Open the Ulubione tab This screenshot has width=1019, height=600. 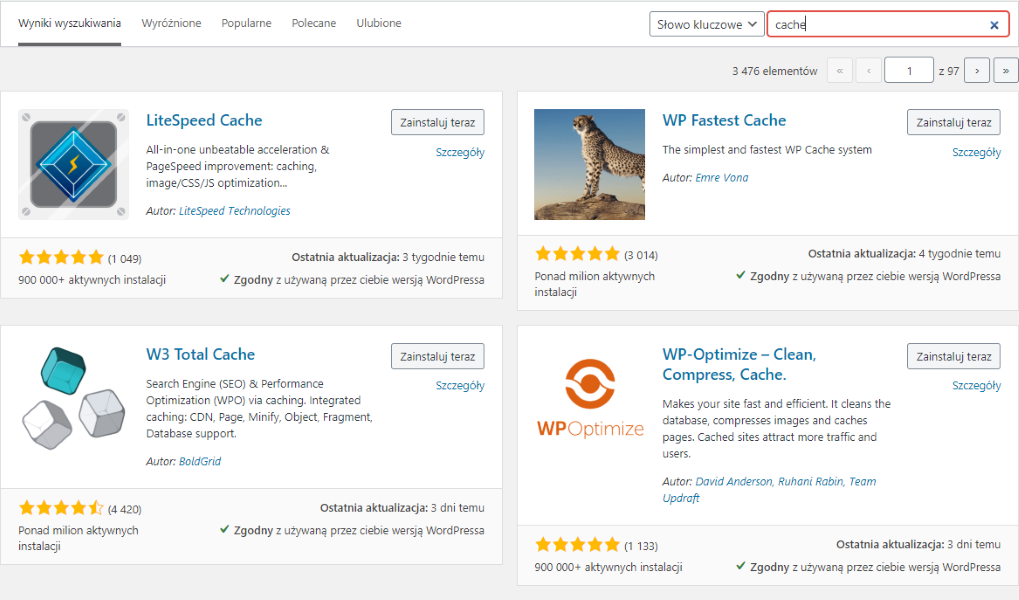(379, 23)
